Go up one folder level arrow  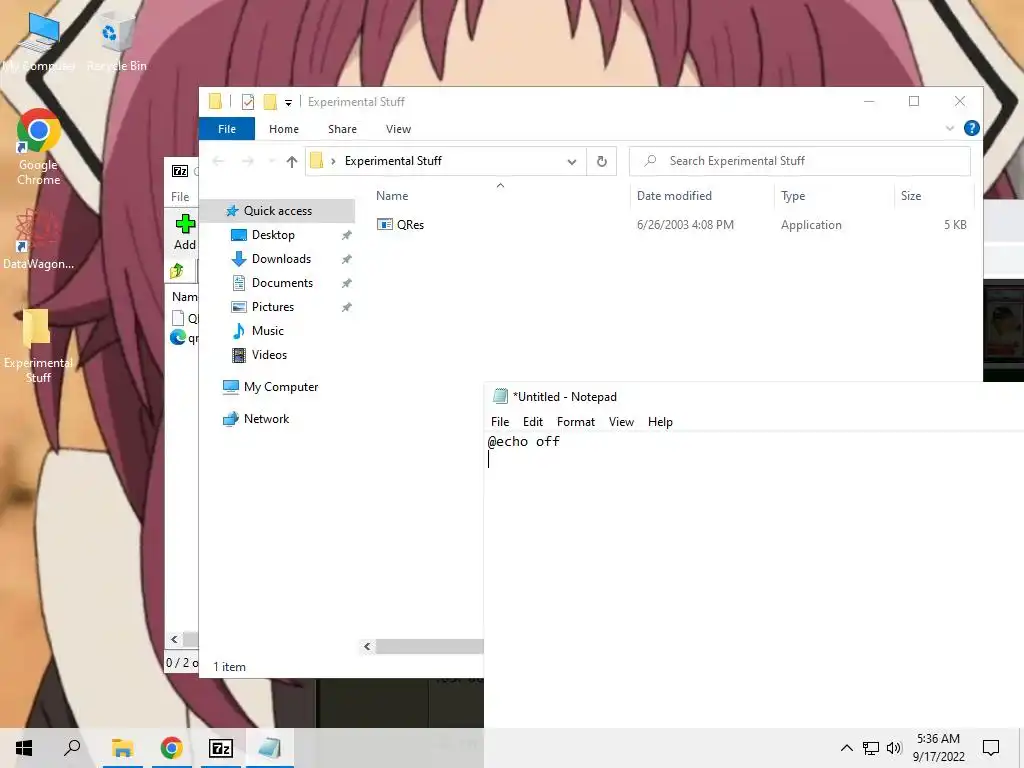click(x=292, y=161)
